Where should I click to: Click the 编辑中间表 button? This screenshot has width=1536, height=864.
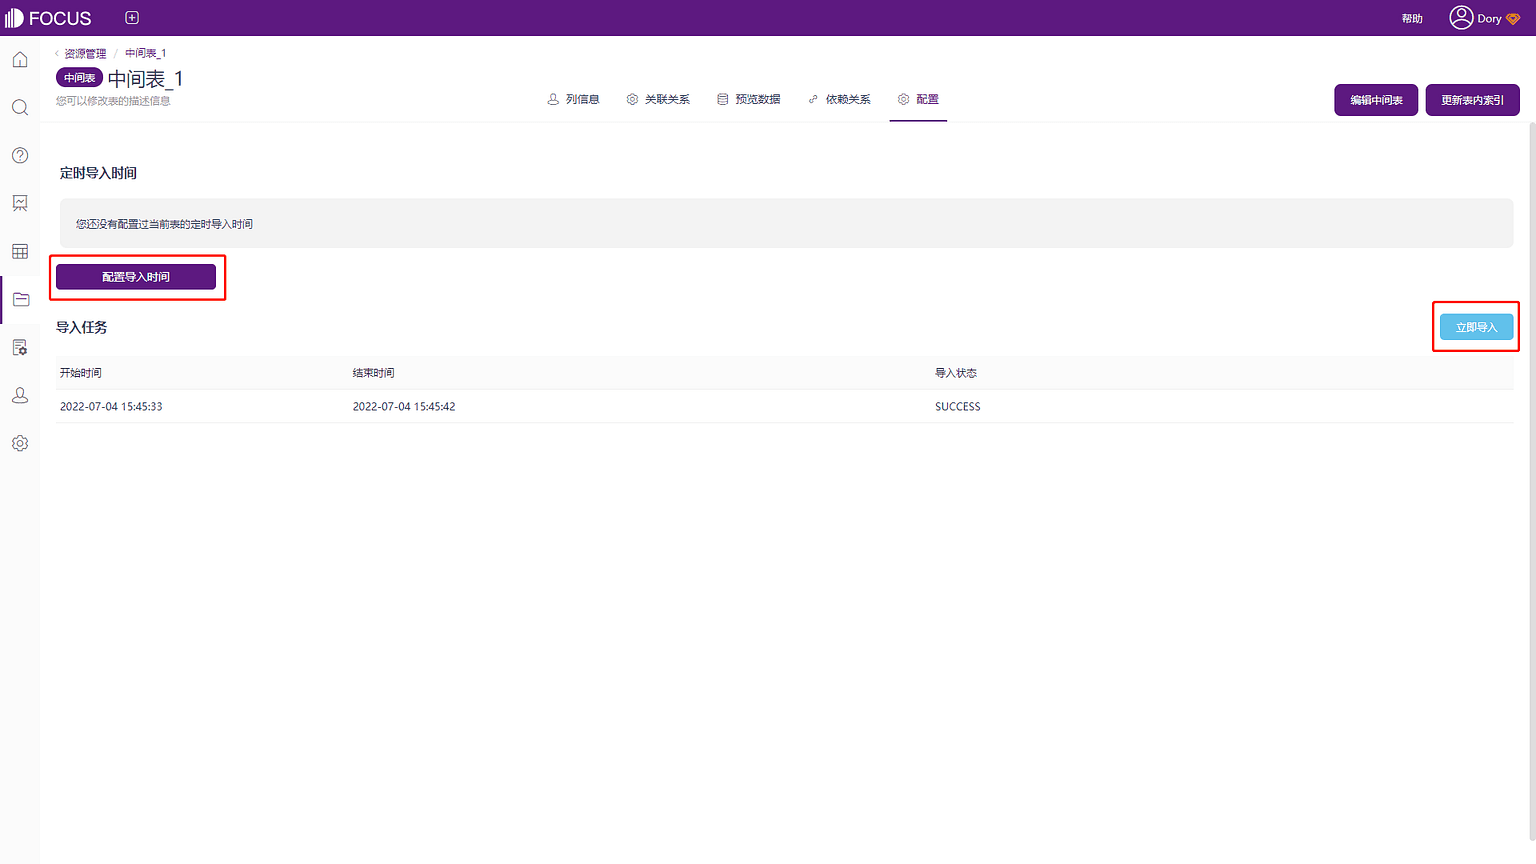(1376, 100)
